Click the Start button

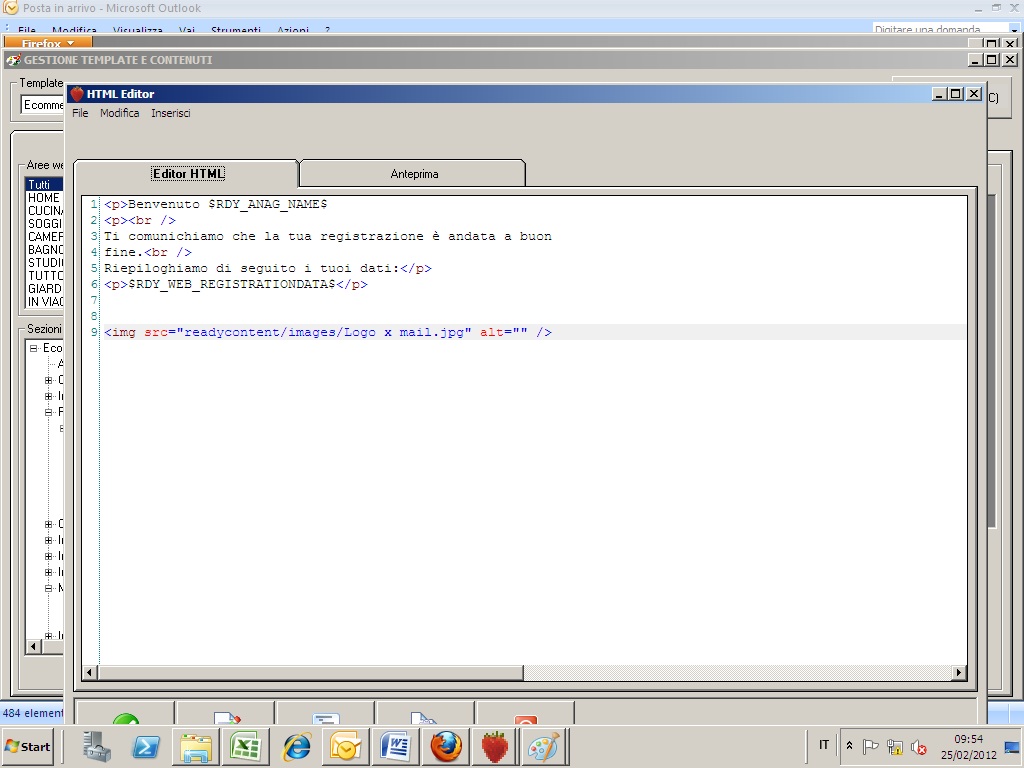(x=28, y=746)
